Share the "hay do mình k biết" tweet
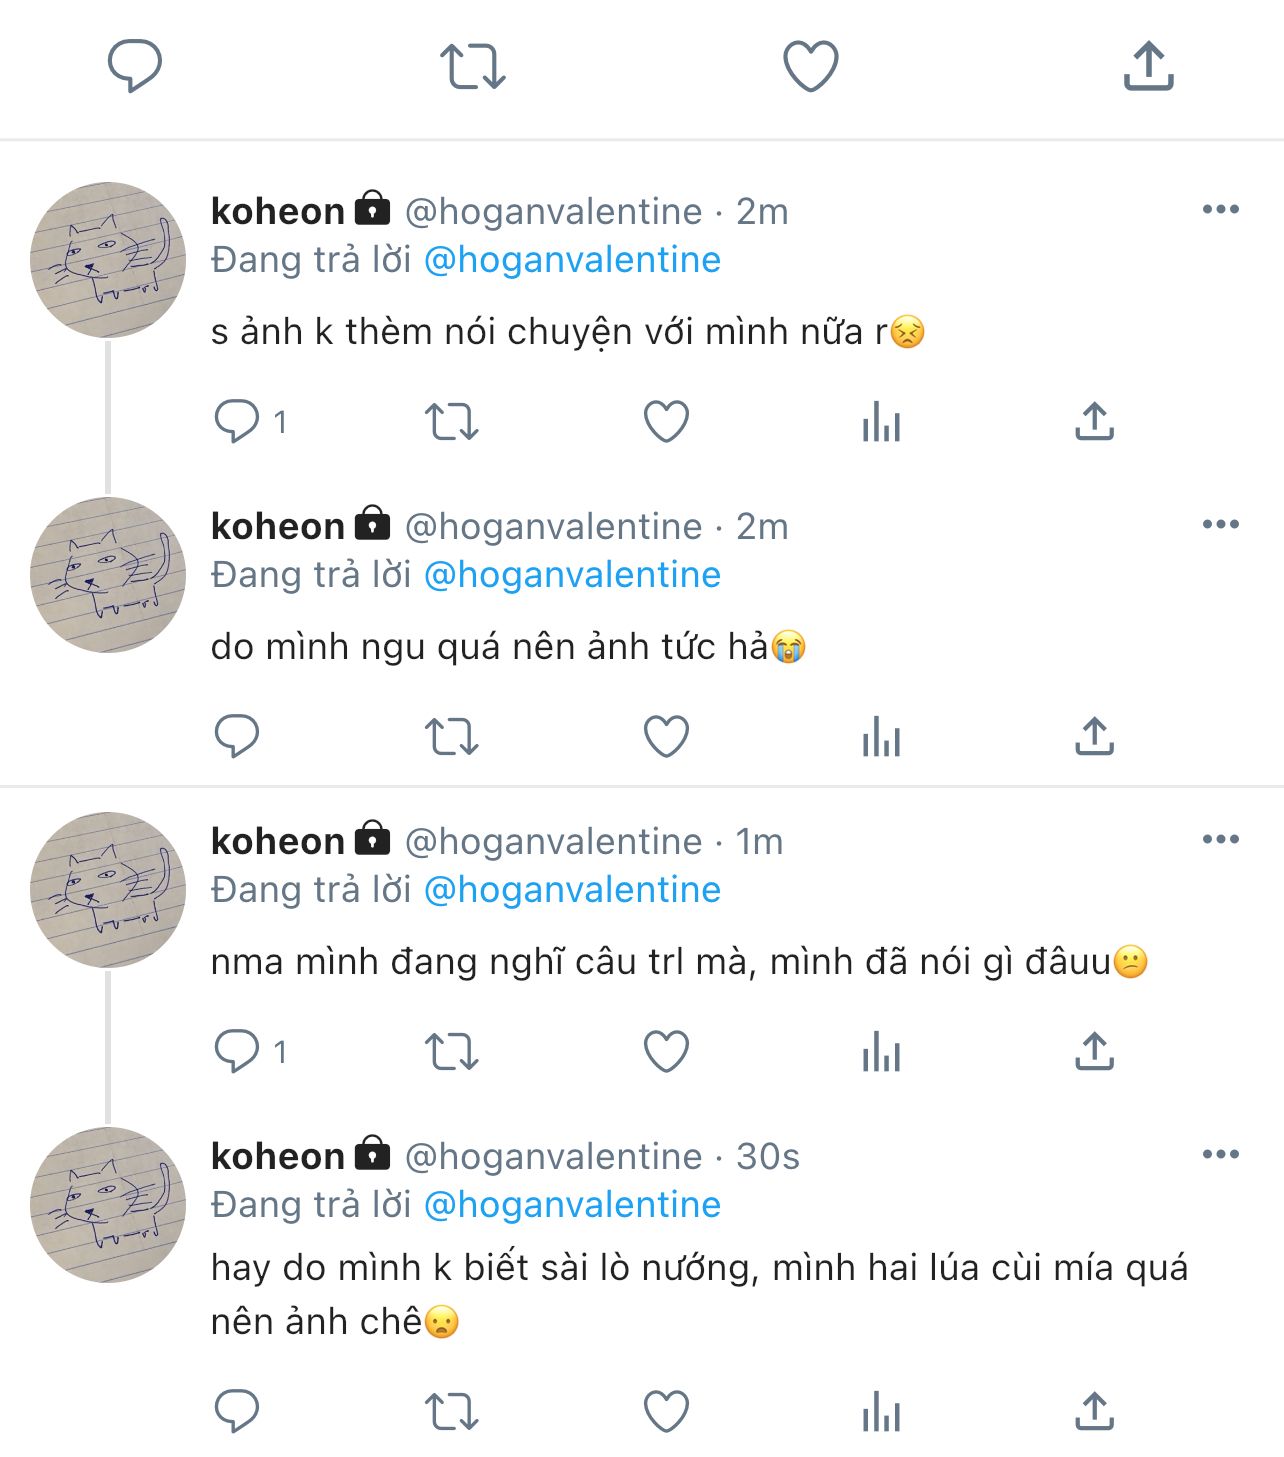 point(1094,1412)
